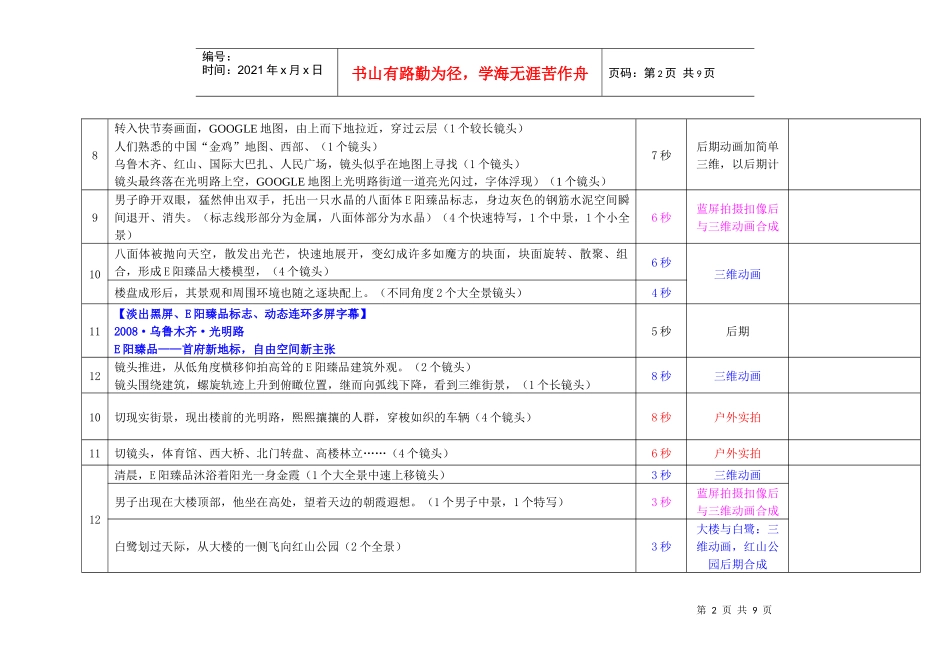Click footer page text "第 2 页 共 9 页"
This screenshot has width=950, height=672.
click(734, 610)
